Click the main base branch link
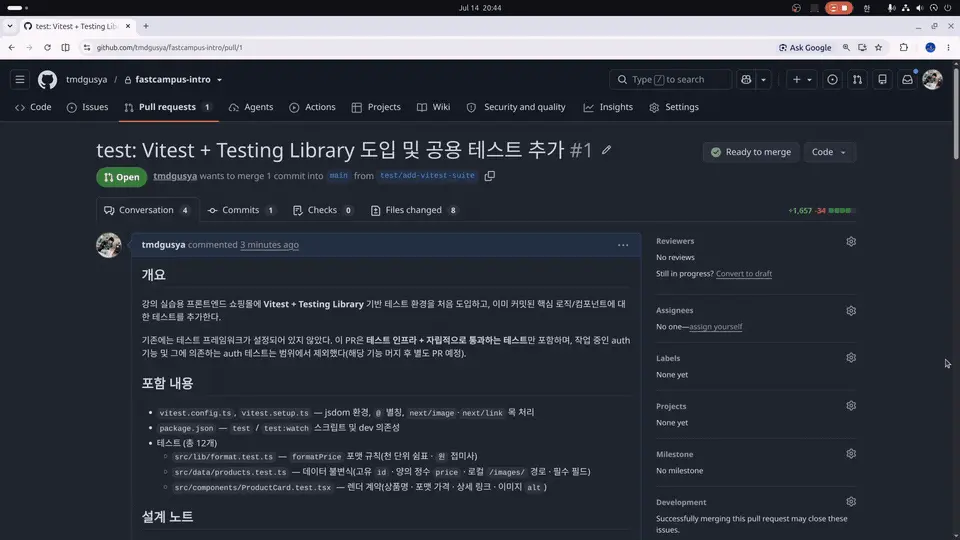The height and width of the screenshot is (540, 960). pyautogui.click(x=339, y=176)
